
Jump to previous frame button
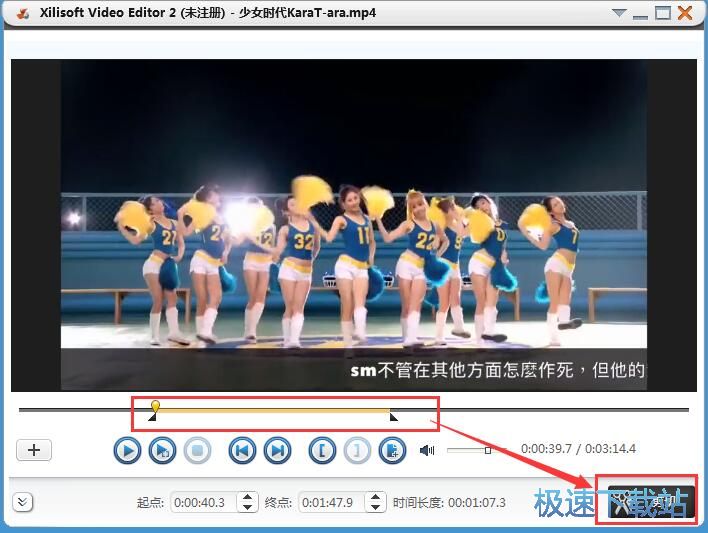point(242,450)
